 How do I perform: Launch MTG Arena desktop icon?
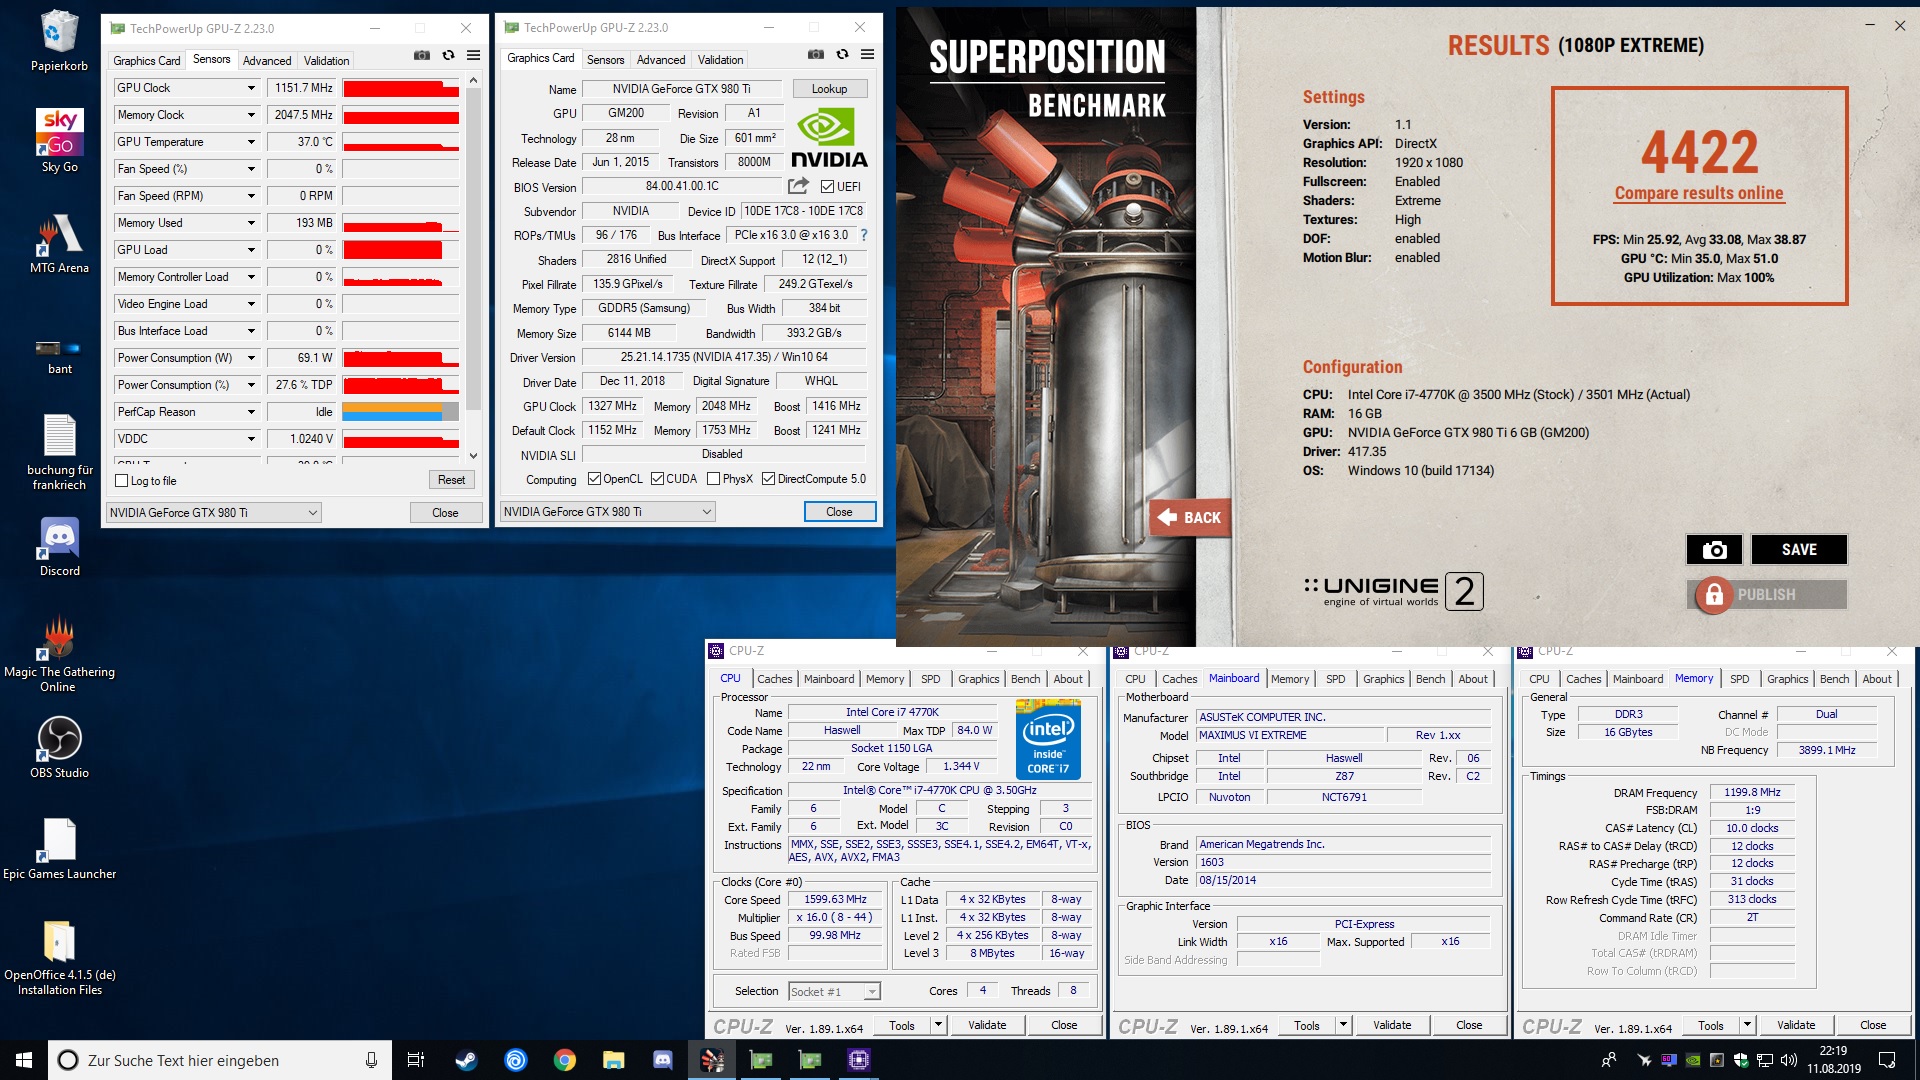[x=59, y=243]
